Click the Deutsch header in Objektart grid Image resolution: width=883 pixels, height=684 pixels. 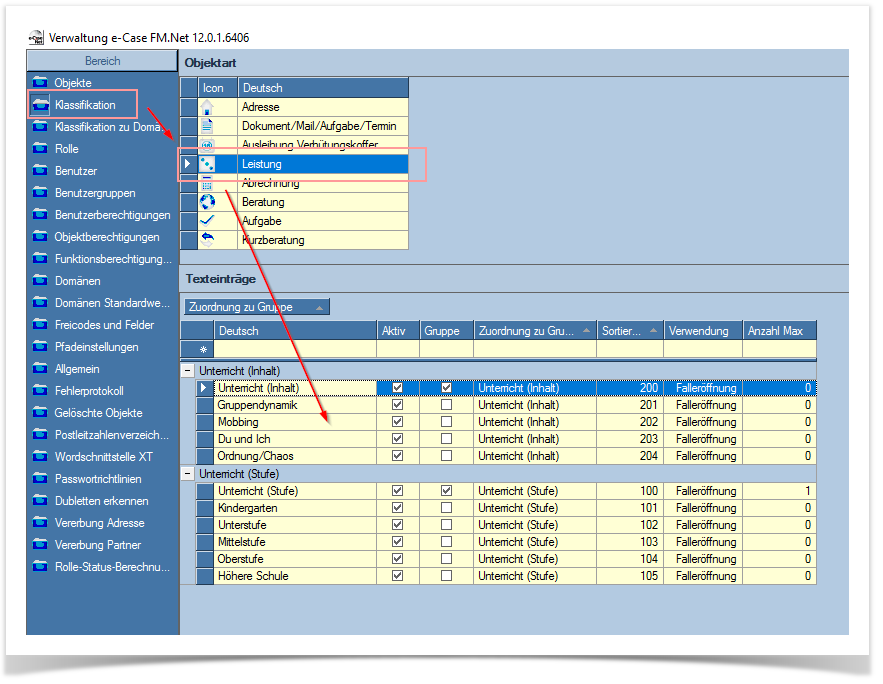323,88
